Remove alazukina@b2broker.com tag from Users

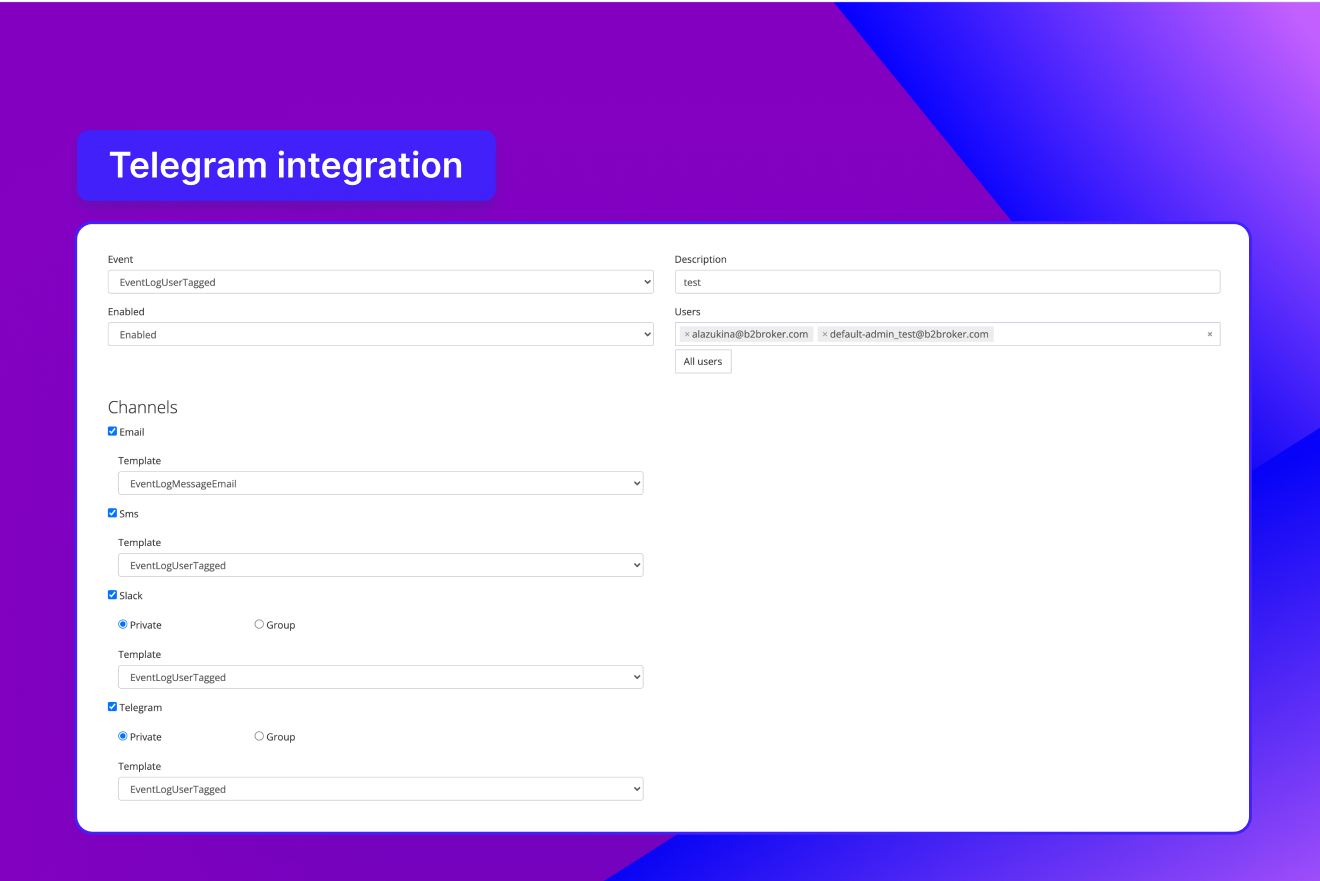687,334
